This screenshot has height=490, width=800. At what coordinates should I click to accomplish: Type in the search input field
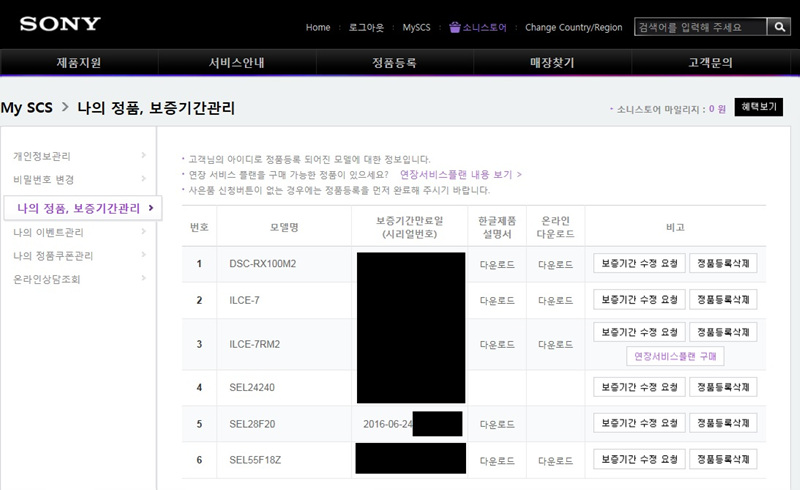click(699, 27)
